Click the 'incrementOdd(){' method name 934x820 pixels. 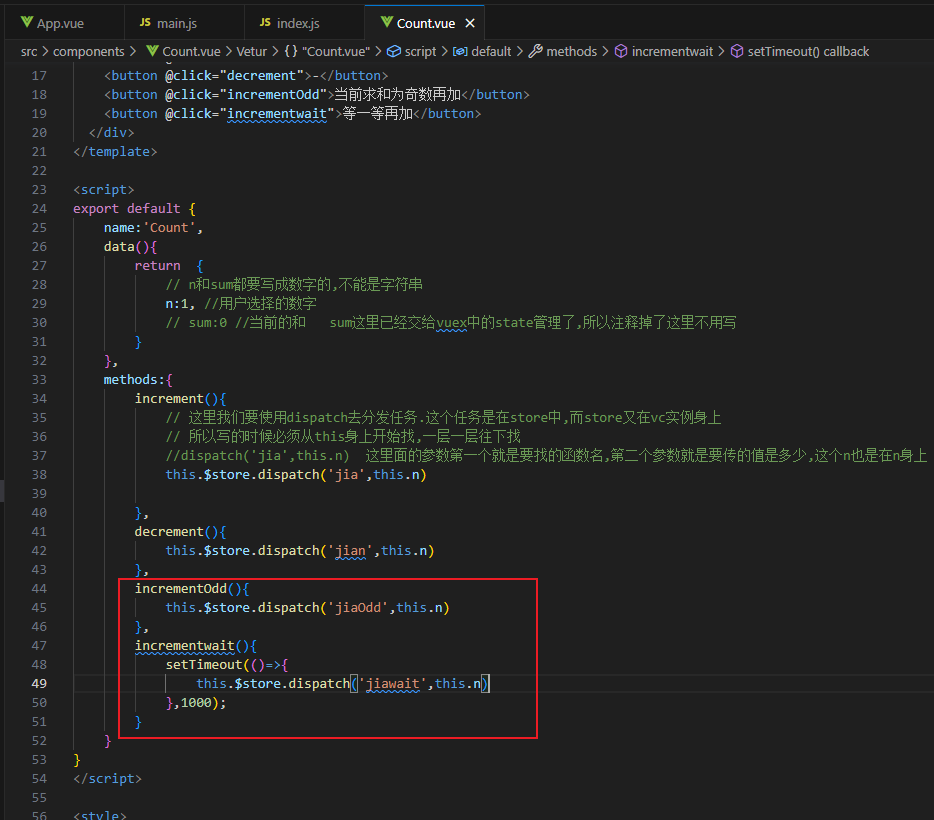(192, 589)
